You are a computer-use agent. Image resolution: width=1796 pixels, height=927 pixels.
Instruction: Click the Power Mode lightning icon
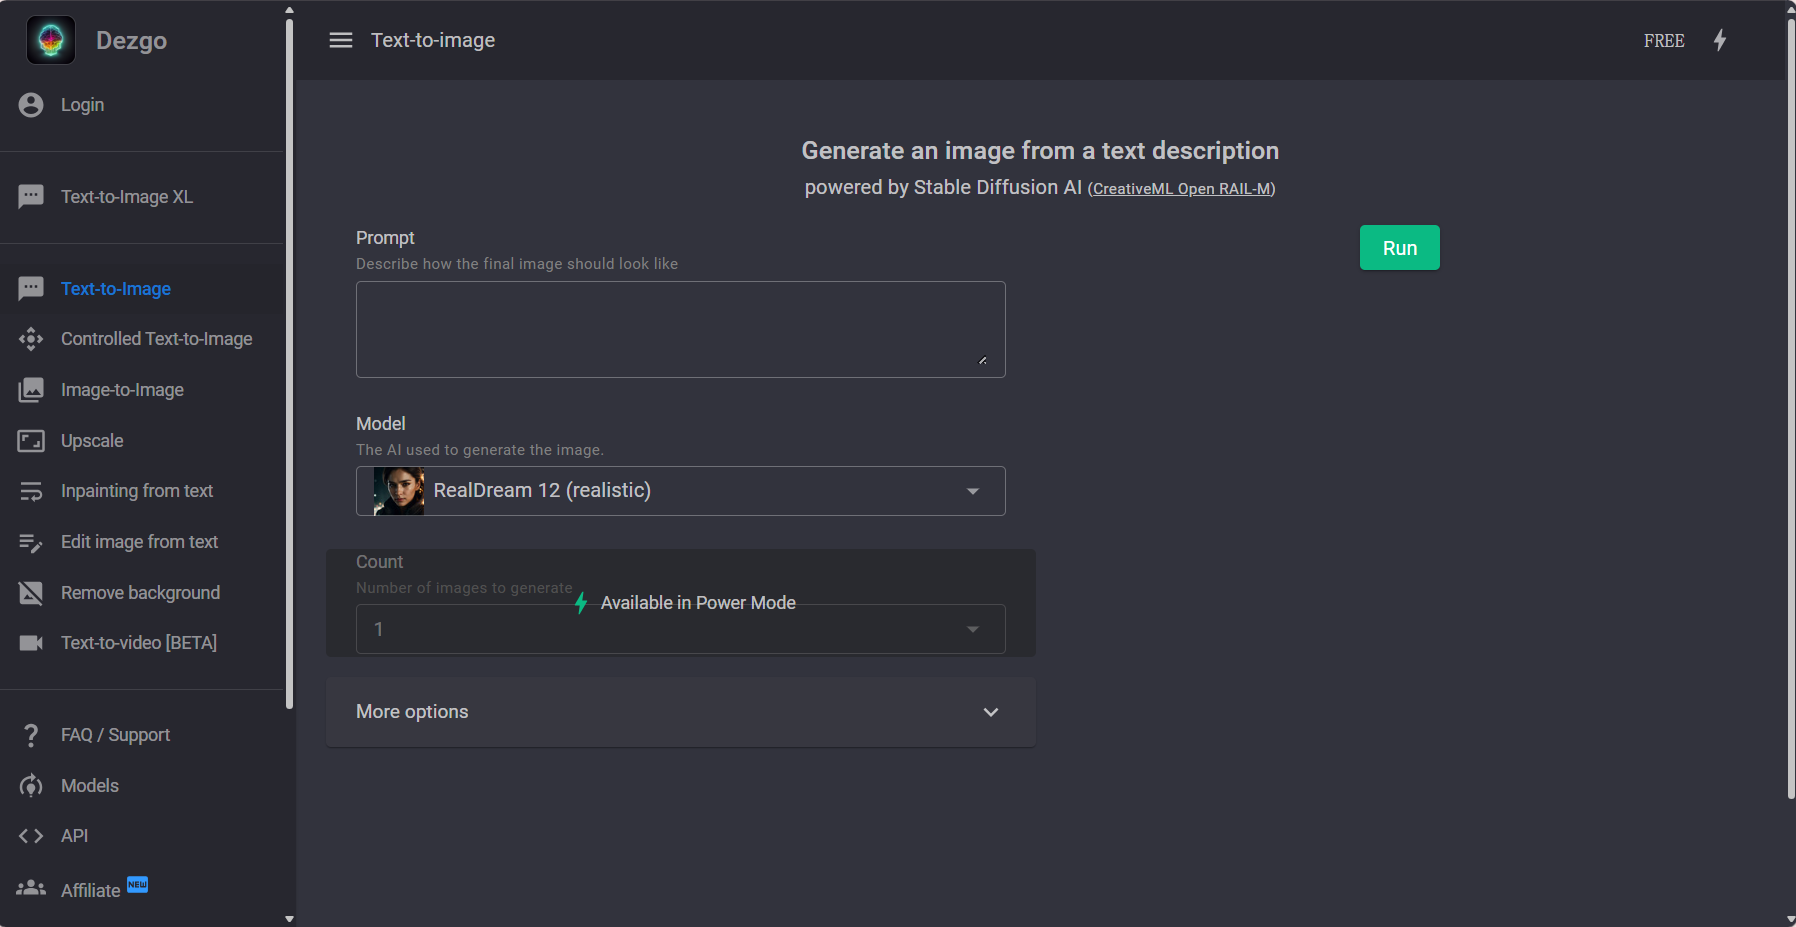1720,40
